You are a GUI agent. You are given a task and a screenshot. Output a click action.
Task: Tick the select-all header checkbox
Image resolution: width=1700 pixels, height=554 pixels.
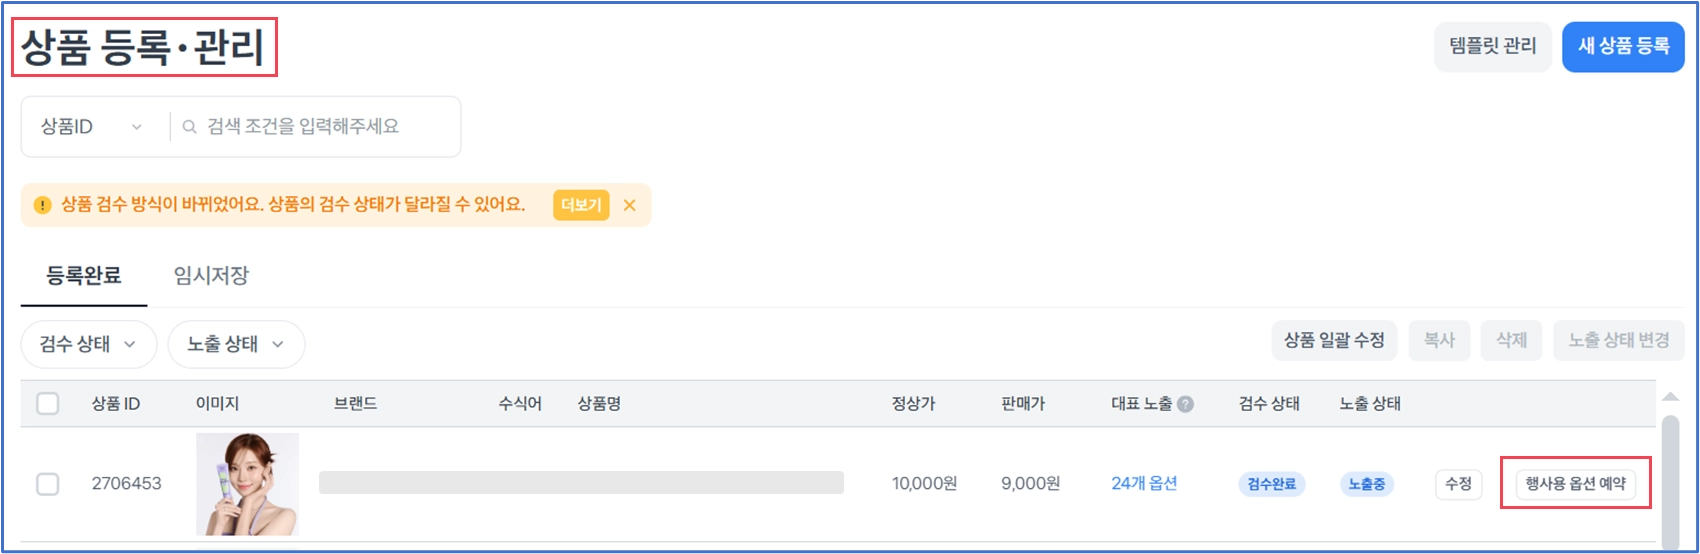48,404
